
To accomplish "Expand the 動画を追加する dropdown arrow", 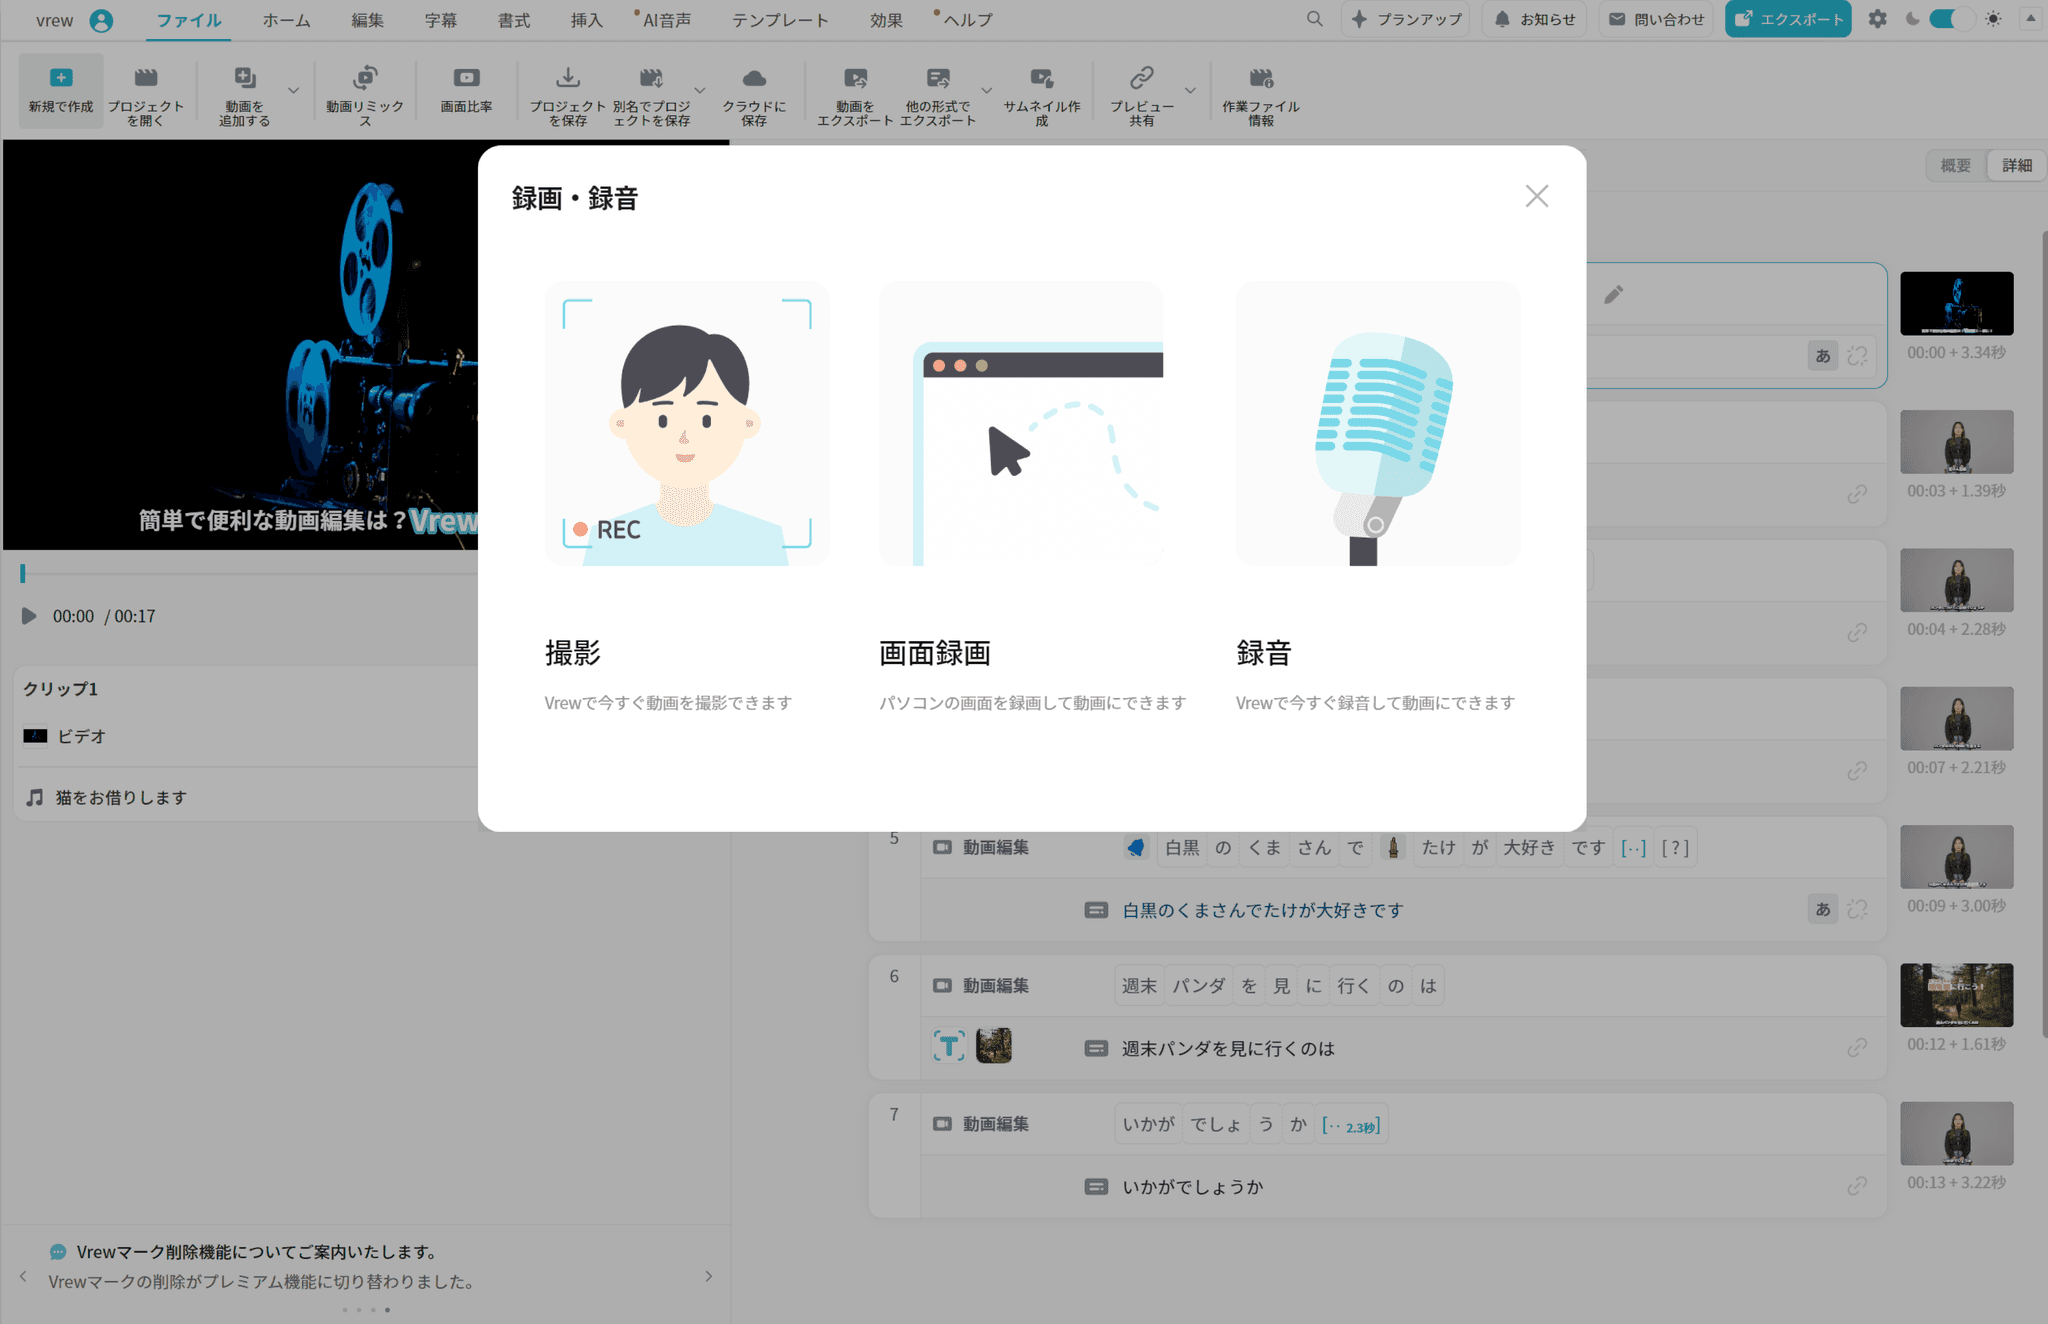I will point(293,90).
